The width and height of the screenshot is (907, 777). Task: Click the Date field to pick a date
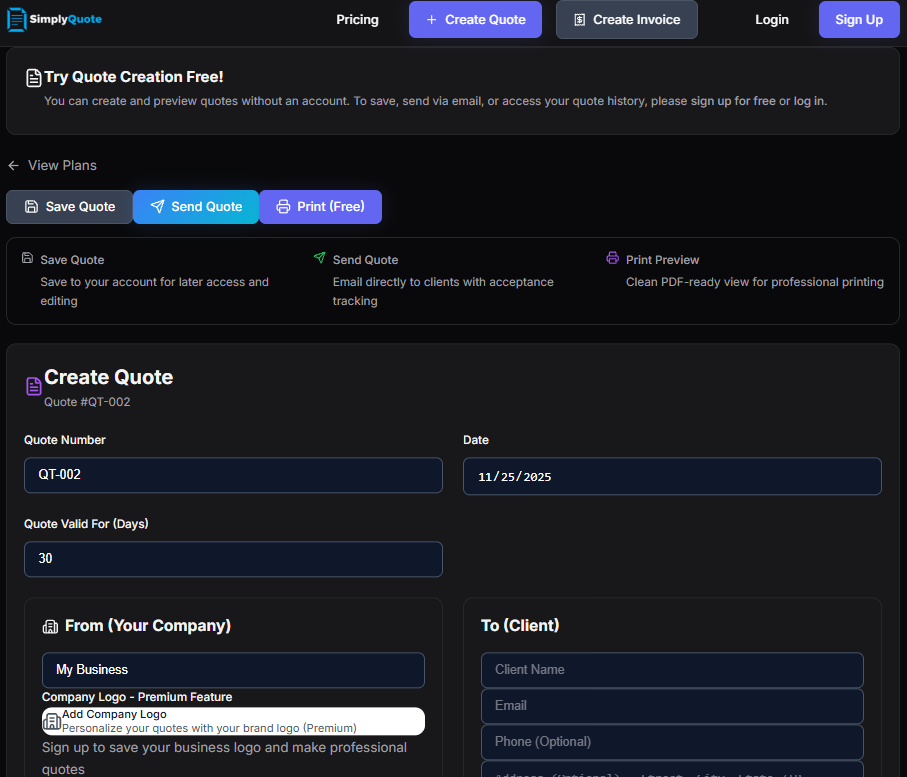(x=671, y=476)
